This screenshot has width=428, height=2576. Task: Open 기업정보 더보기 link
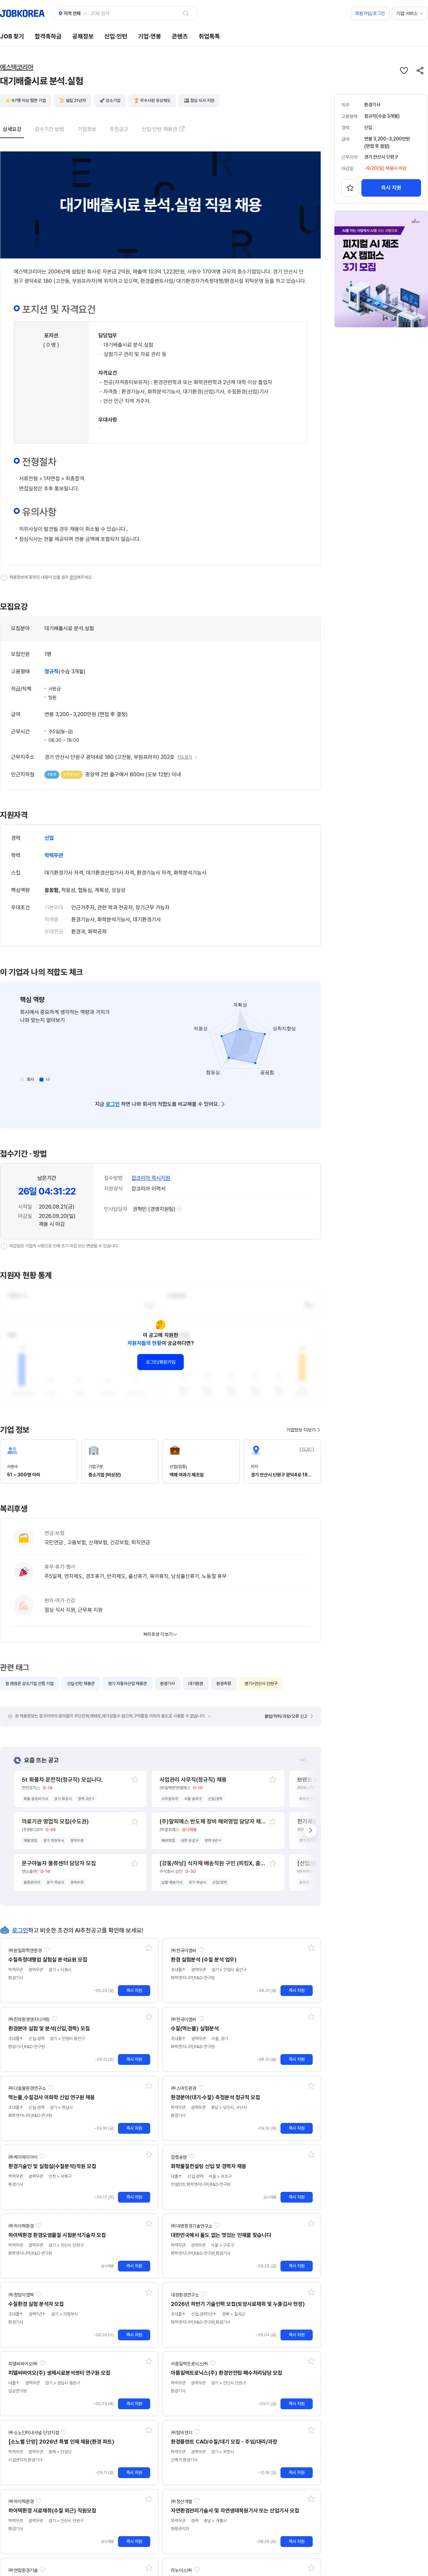303,1430
